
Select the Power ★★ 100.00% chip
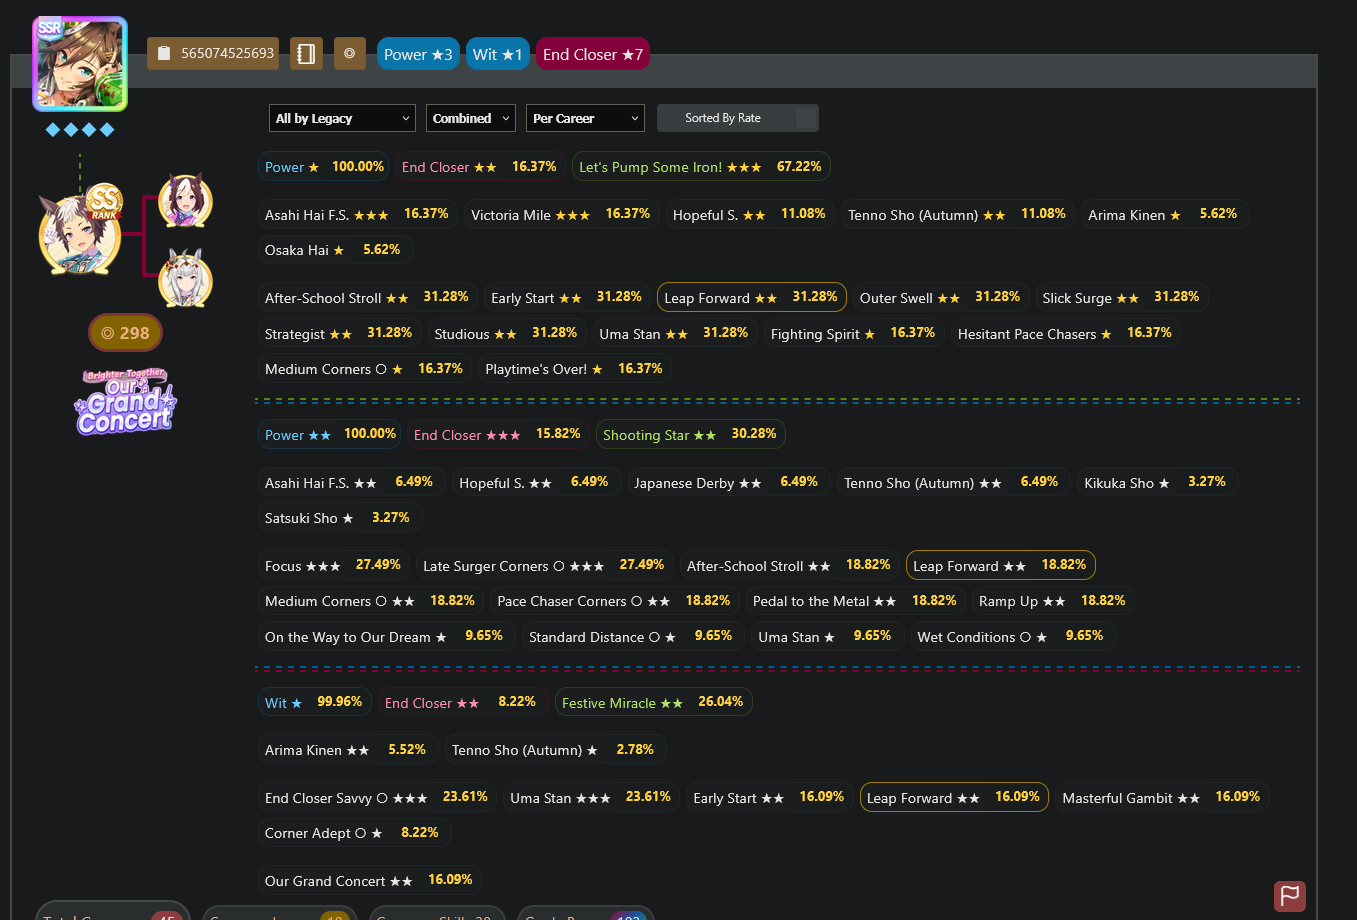pyautogui.click(x=330, y=435)
